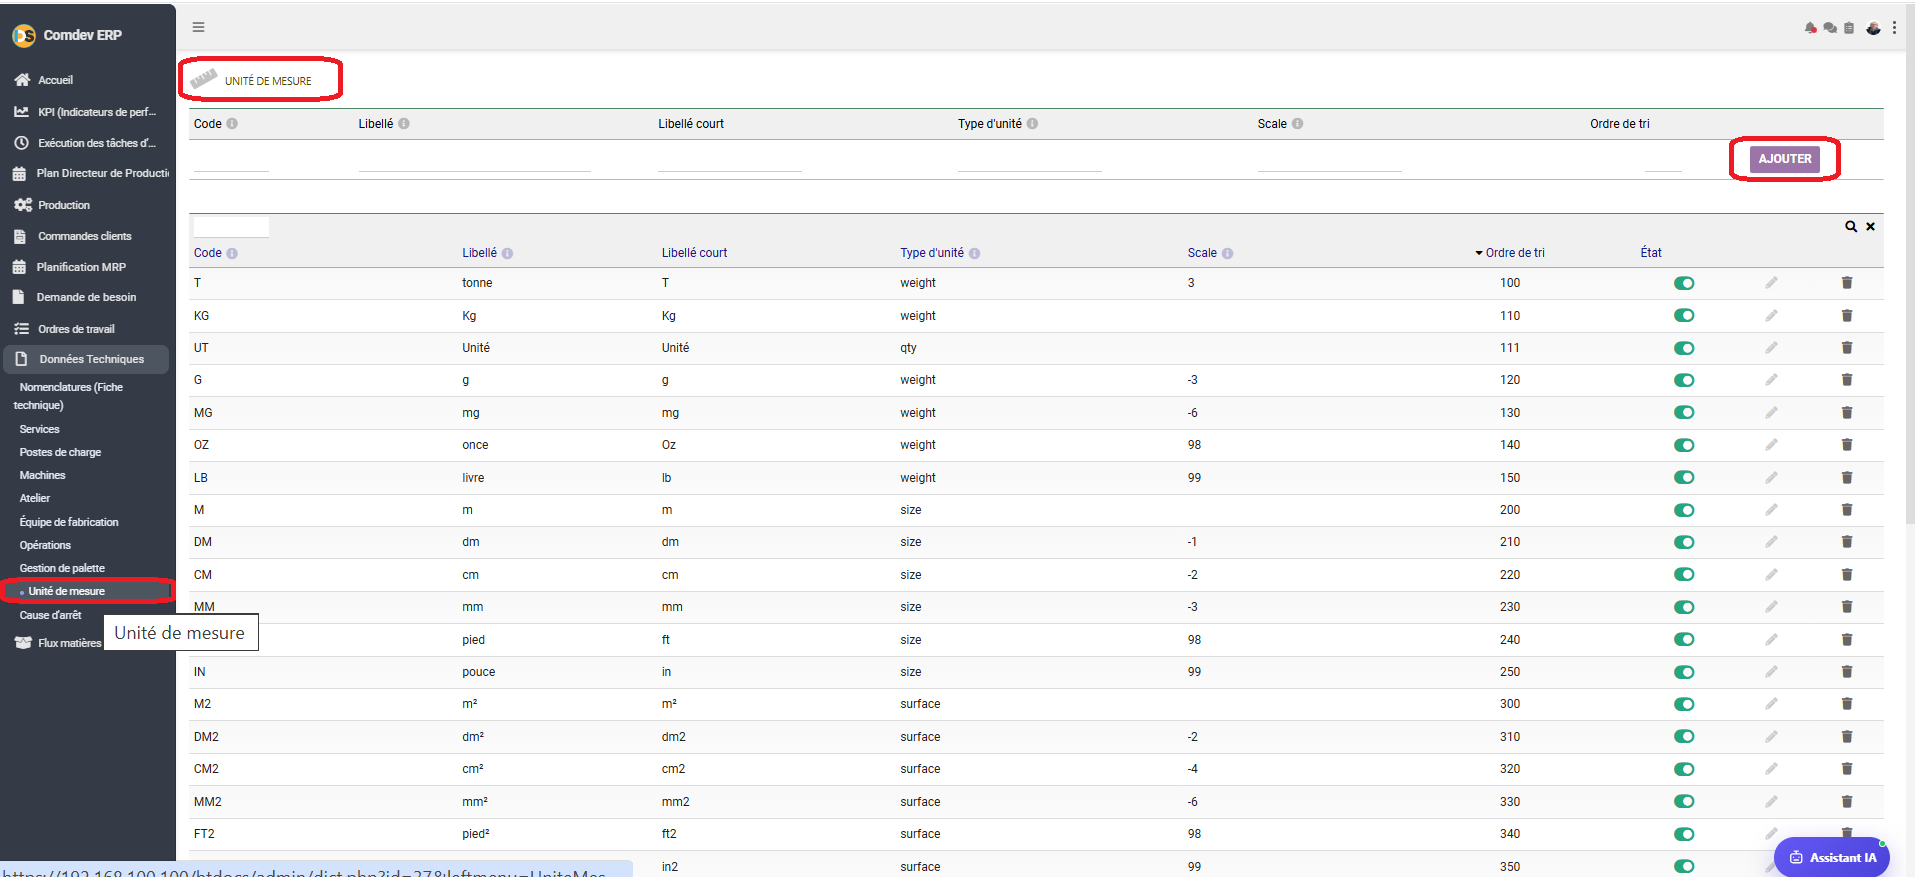The height and width of the screenshot is (877, 1915).
Task: Toggle the MM row status switch
Action: pos(1684,607)
